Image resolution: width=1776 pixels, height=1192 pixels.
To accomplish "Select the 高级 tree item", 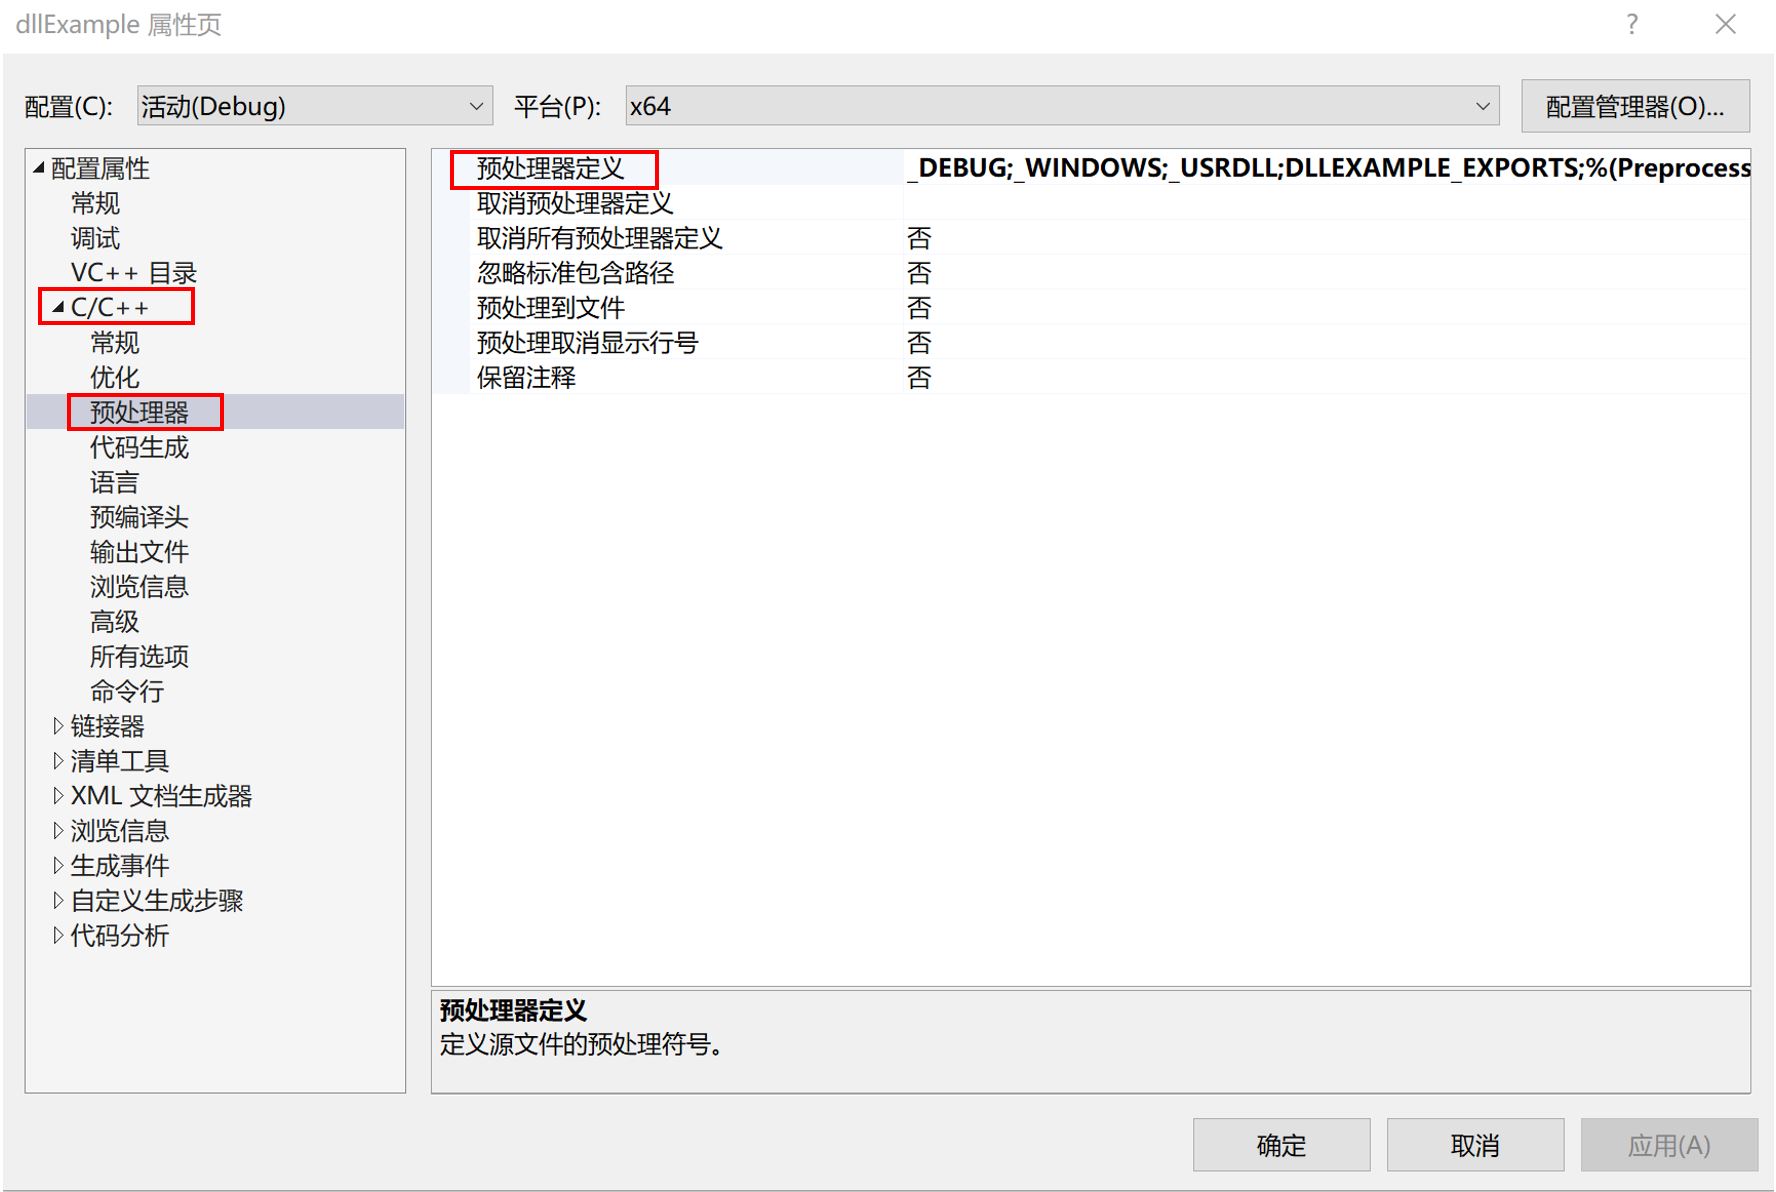I will pyautogui.click(x=115, y=621).
